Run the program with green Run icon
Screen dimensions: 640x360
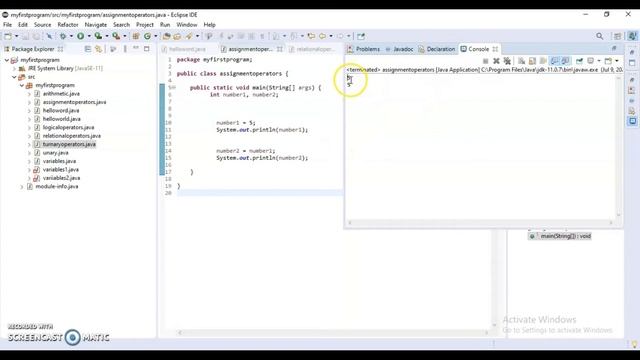pyautogui.click(x=80, y=36)
